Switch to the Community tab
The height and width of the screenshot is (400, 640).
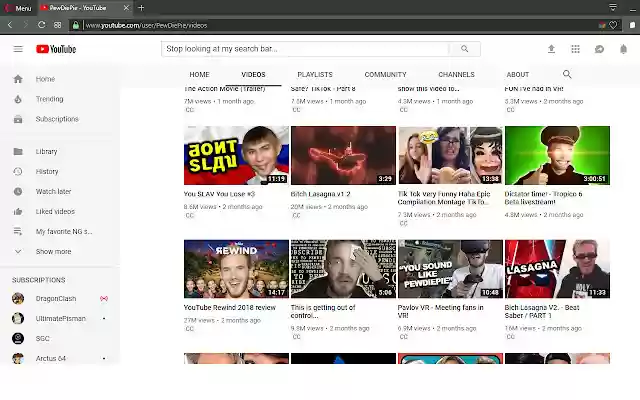(x=385, y=74)
